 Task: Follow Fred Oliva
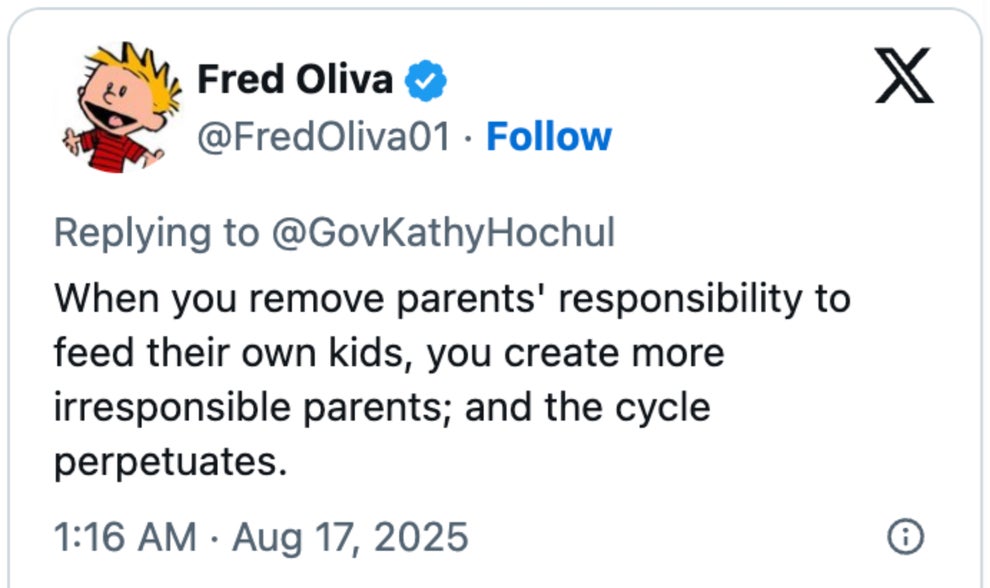[x=548, y=137]
